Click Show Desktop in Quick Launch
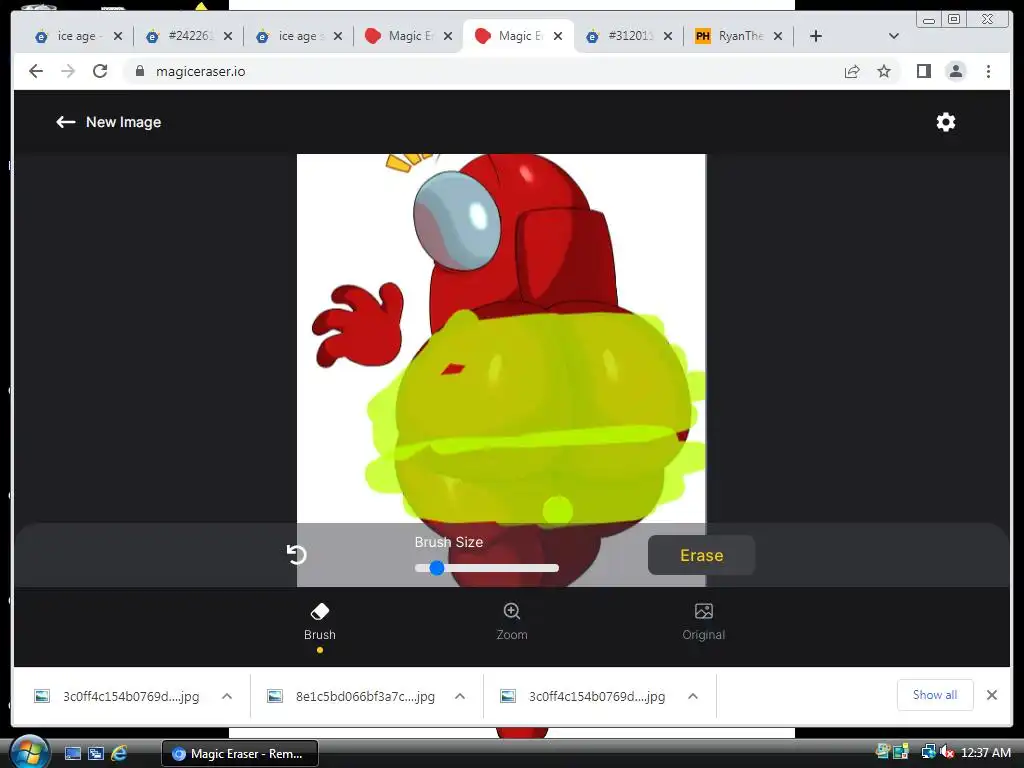The width and height of the screenshot is (1024, 768). (72, 754)
